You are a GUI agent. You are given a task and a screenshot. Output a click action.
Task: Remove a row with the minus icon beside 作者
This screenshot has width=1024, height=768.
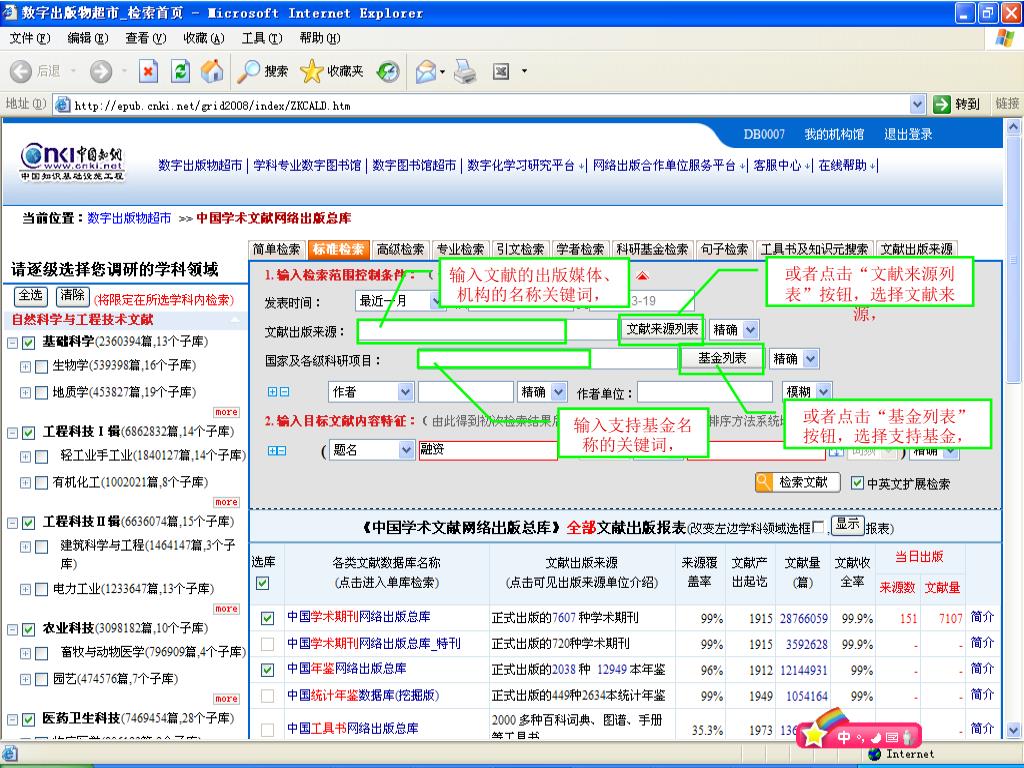(284, 392)
